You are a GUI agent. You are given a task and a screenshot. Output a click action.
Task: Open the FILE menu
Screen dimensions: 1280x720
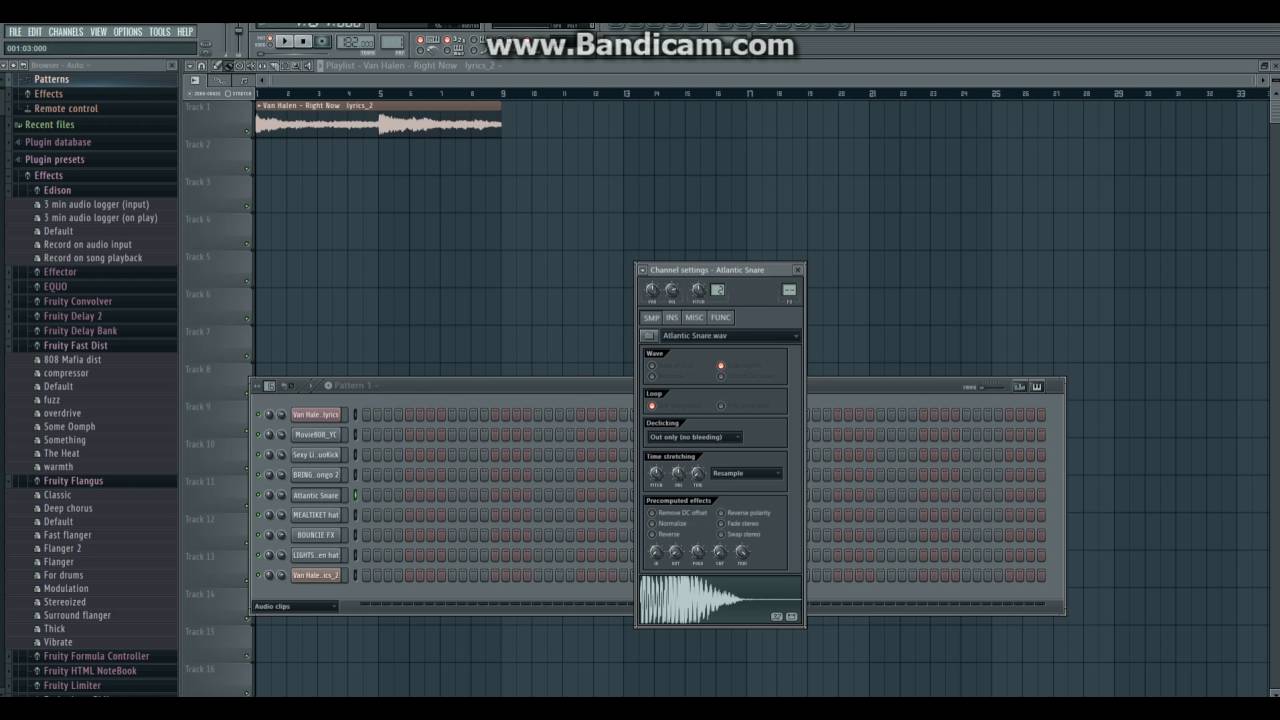coord(15,32)
